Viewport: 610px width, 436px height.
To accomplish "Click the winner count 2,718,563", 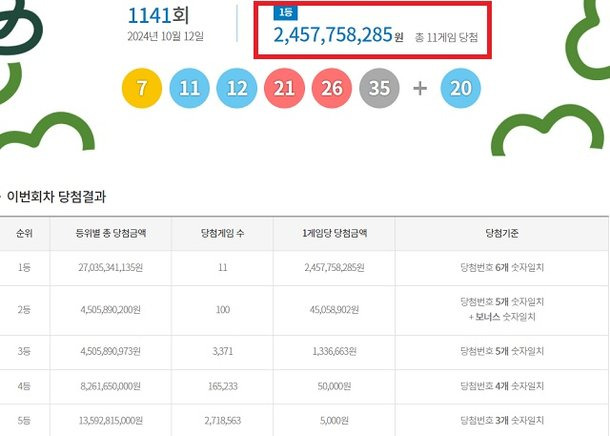I will point(223,421).
